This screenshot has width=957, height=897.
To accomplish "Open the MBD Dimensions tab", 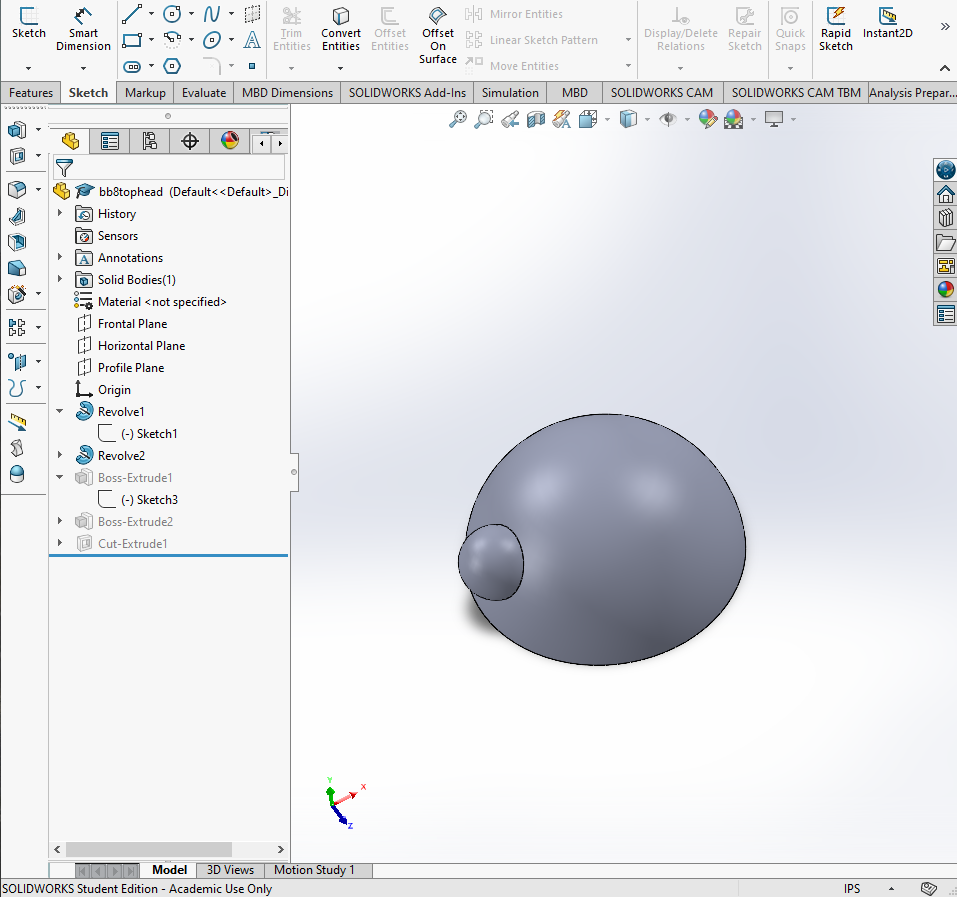I will point(287,93).
